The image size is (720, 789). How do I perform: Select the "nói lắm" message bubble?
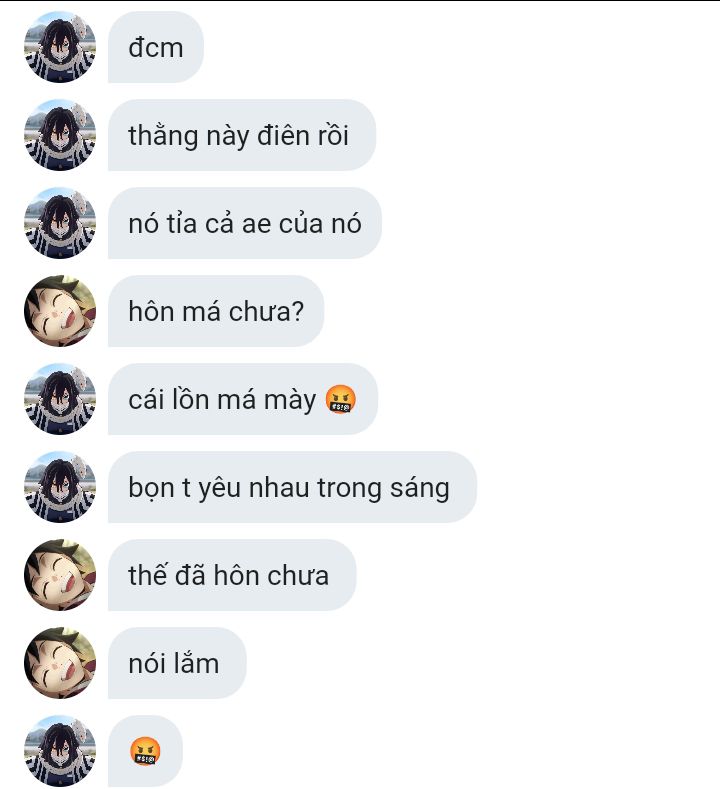177,663
